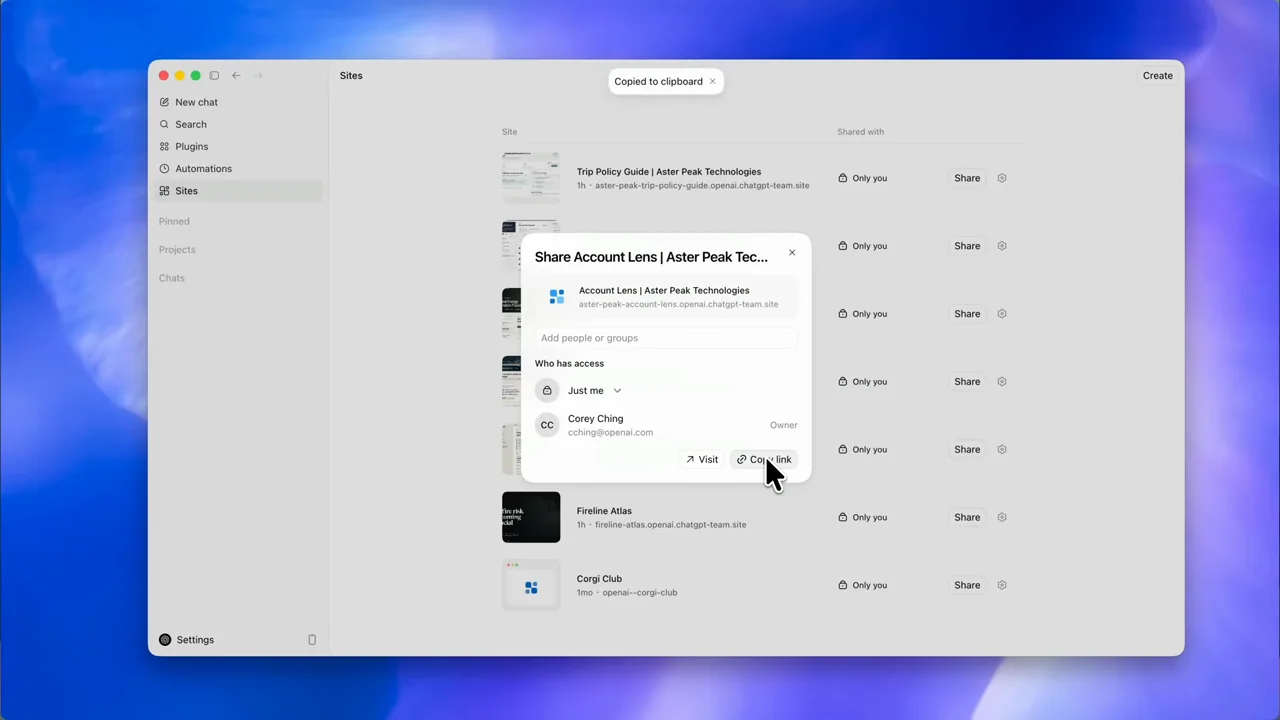Viewport: 1280px width, 720px height.
Task: Click the Add people or groups field
Action: coord(666,338)
